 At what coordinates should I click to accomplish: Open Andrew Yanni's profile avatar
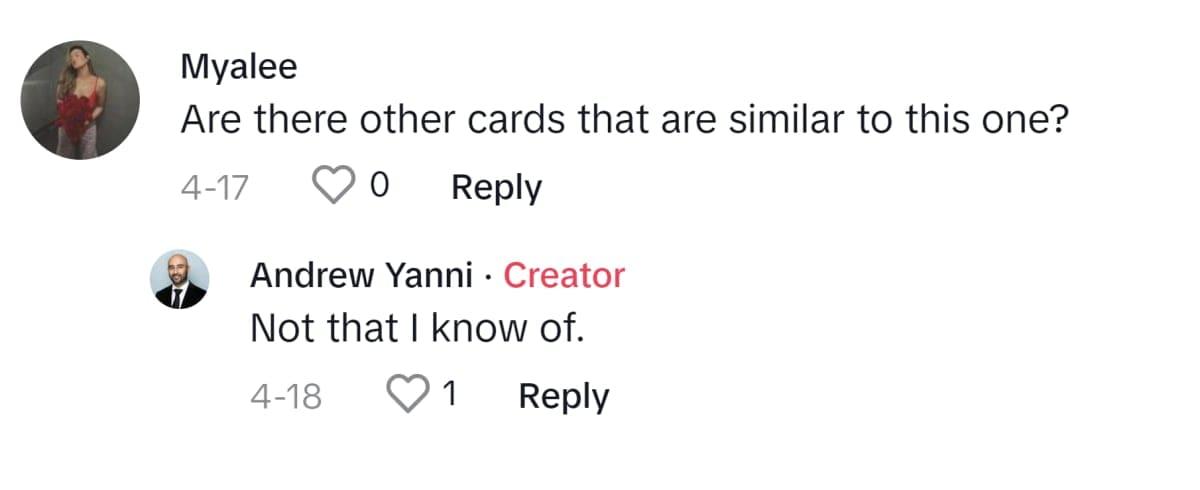(x=181, y=278)
